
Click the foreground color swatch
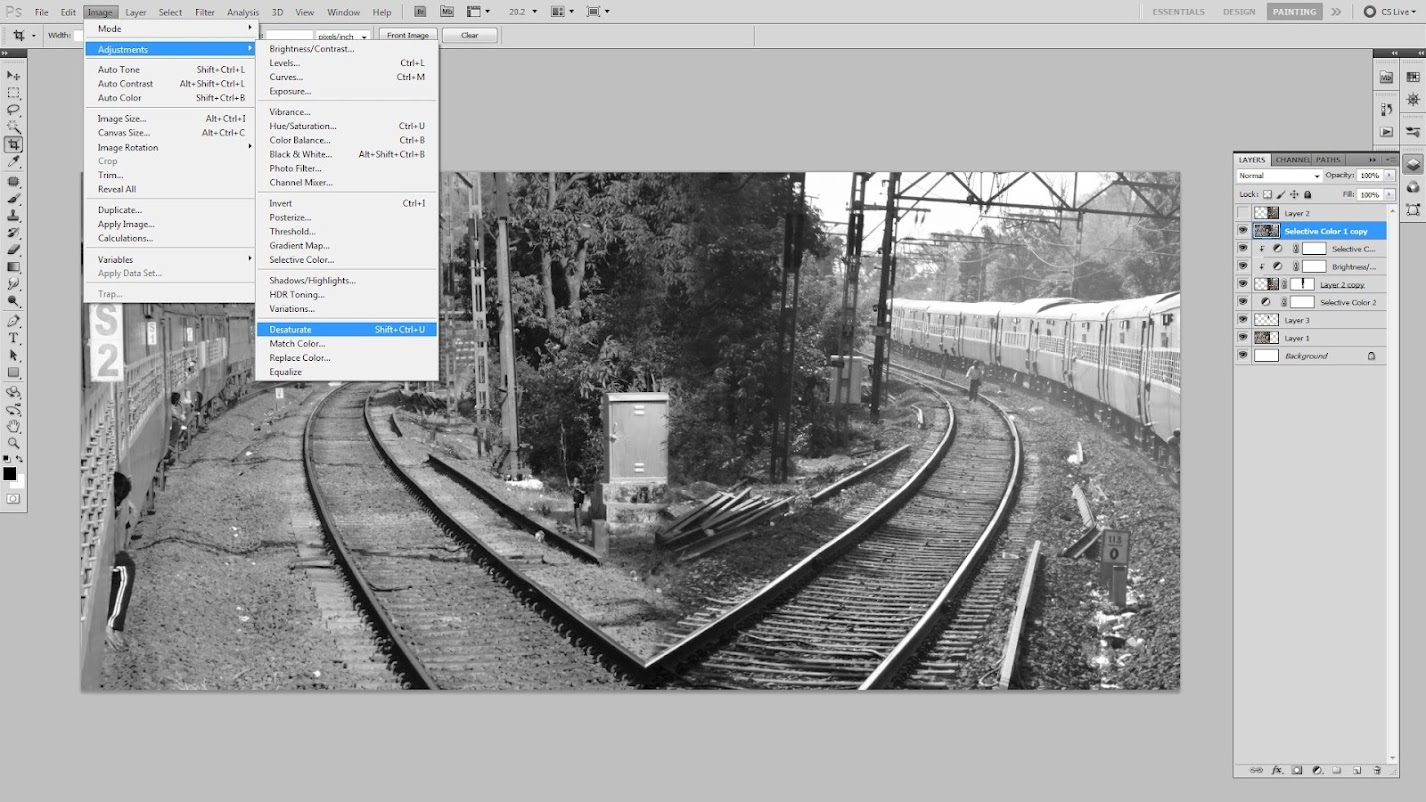pos(9,473)
